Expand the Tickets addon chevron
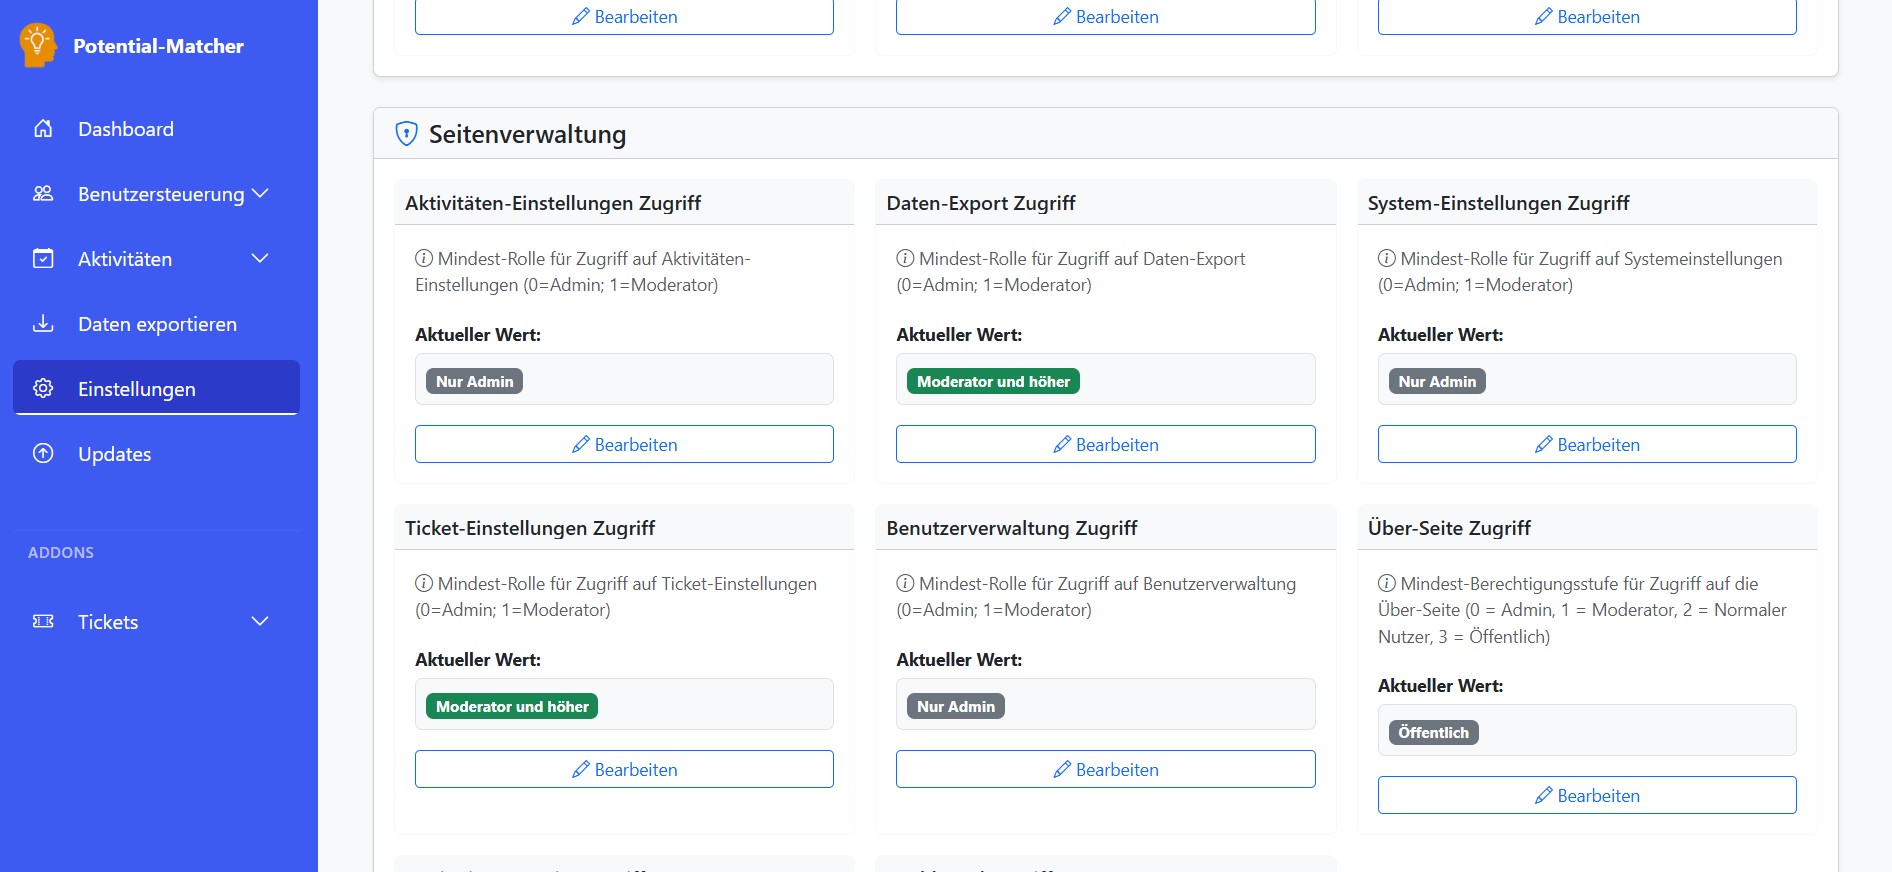Image resolution: width=1892 pixels, height=872 pixels. 260,622
